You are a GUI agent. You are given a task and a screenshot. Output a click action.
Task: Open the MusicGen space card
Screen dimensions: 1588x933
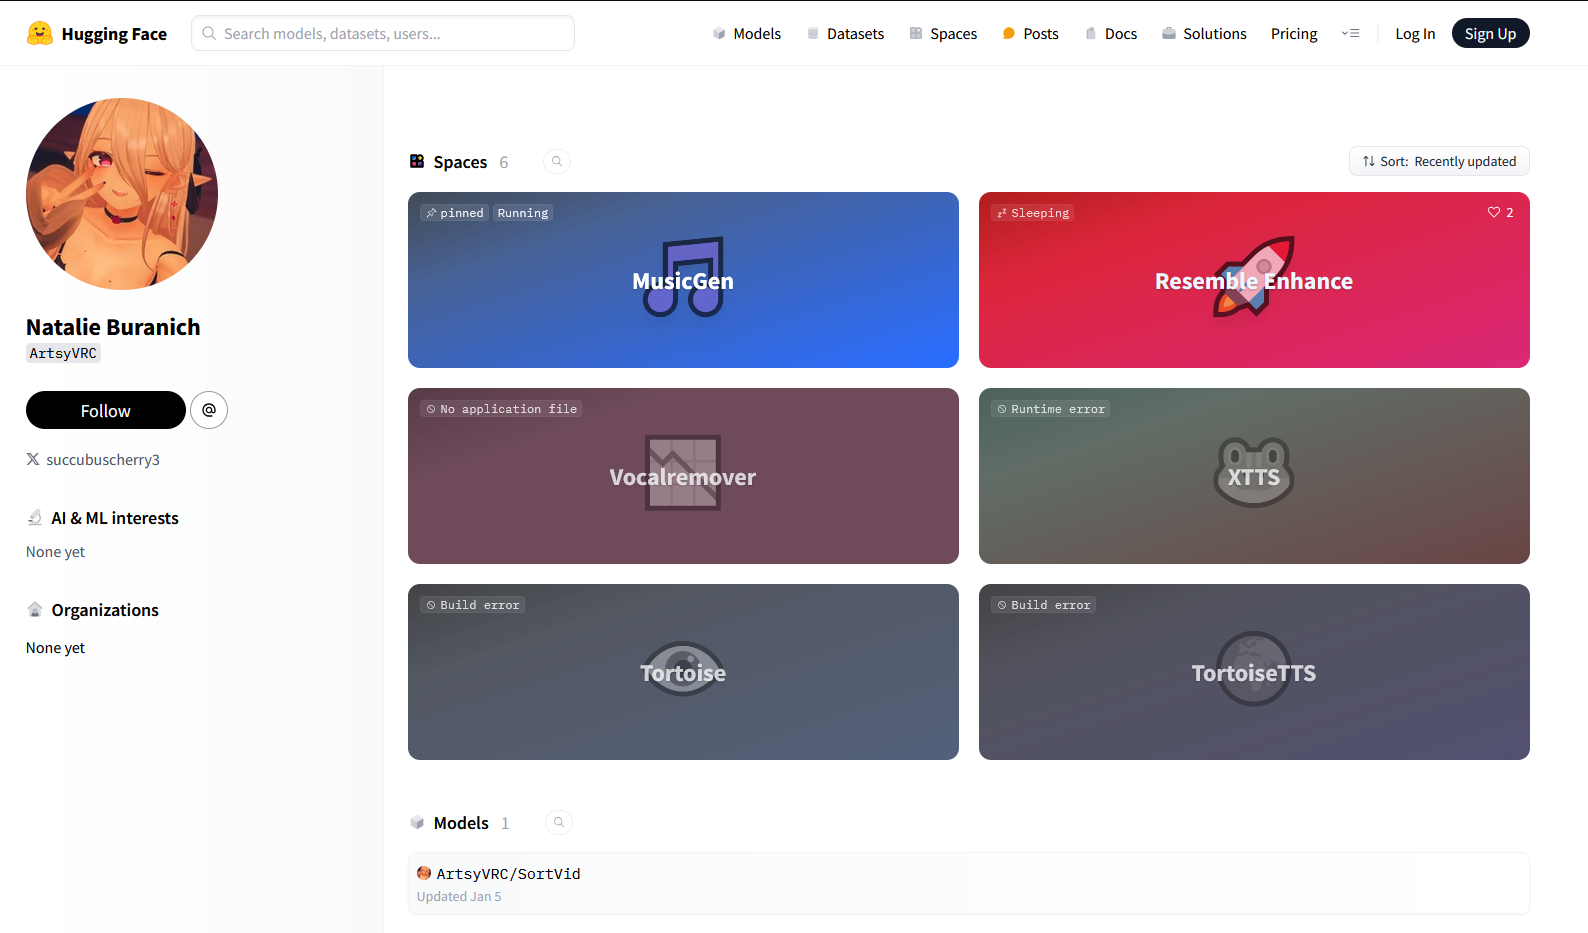683,280
